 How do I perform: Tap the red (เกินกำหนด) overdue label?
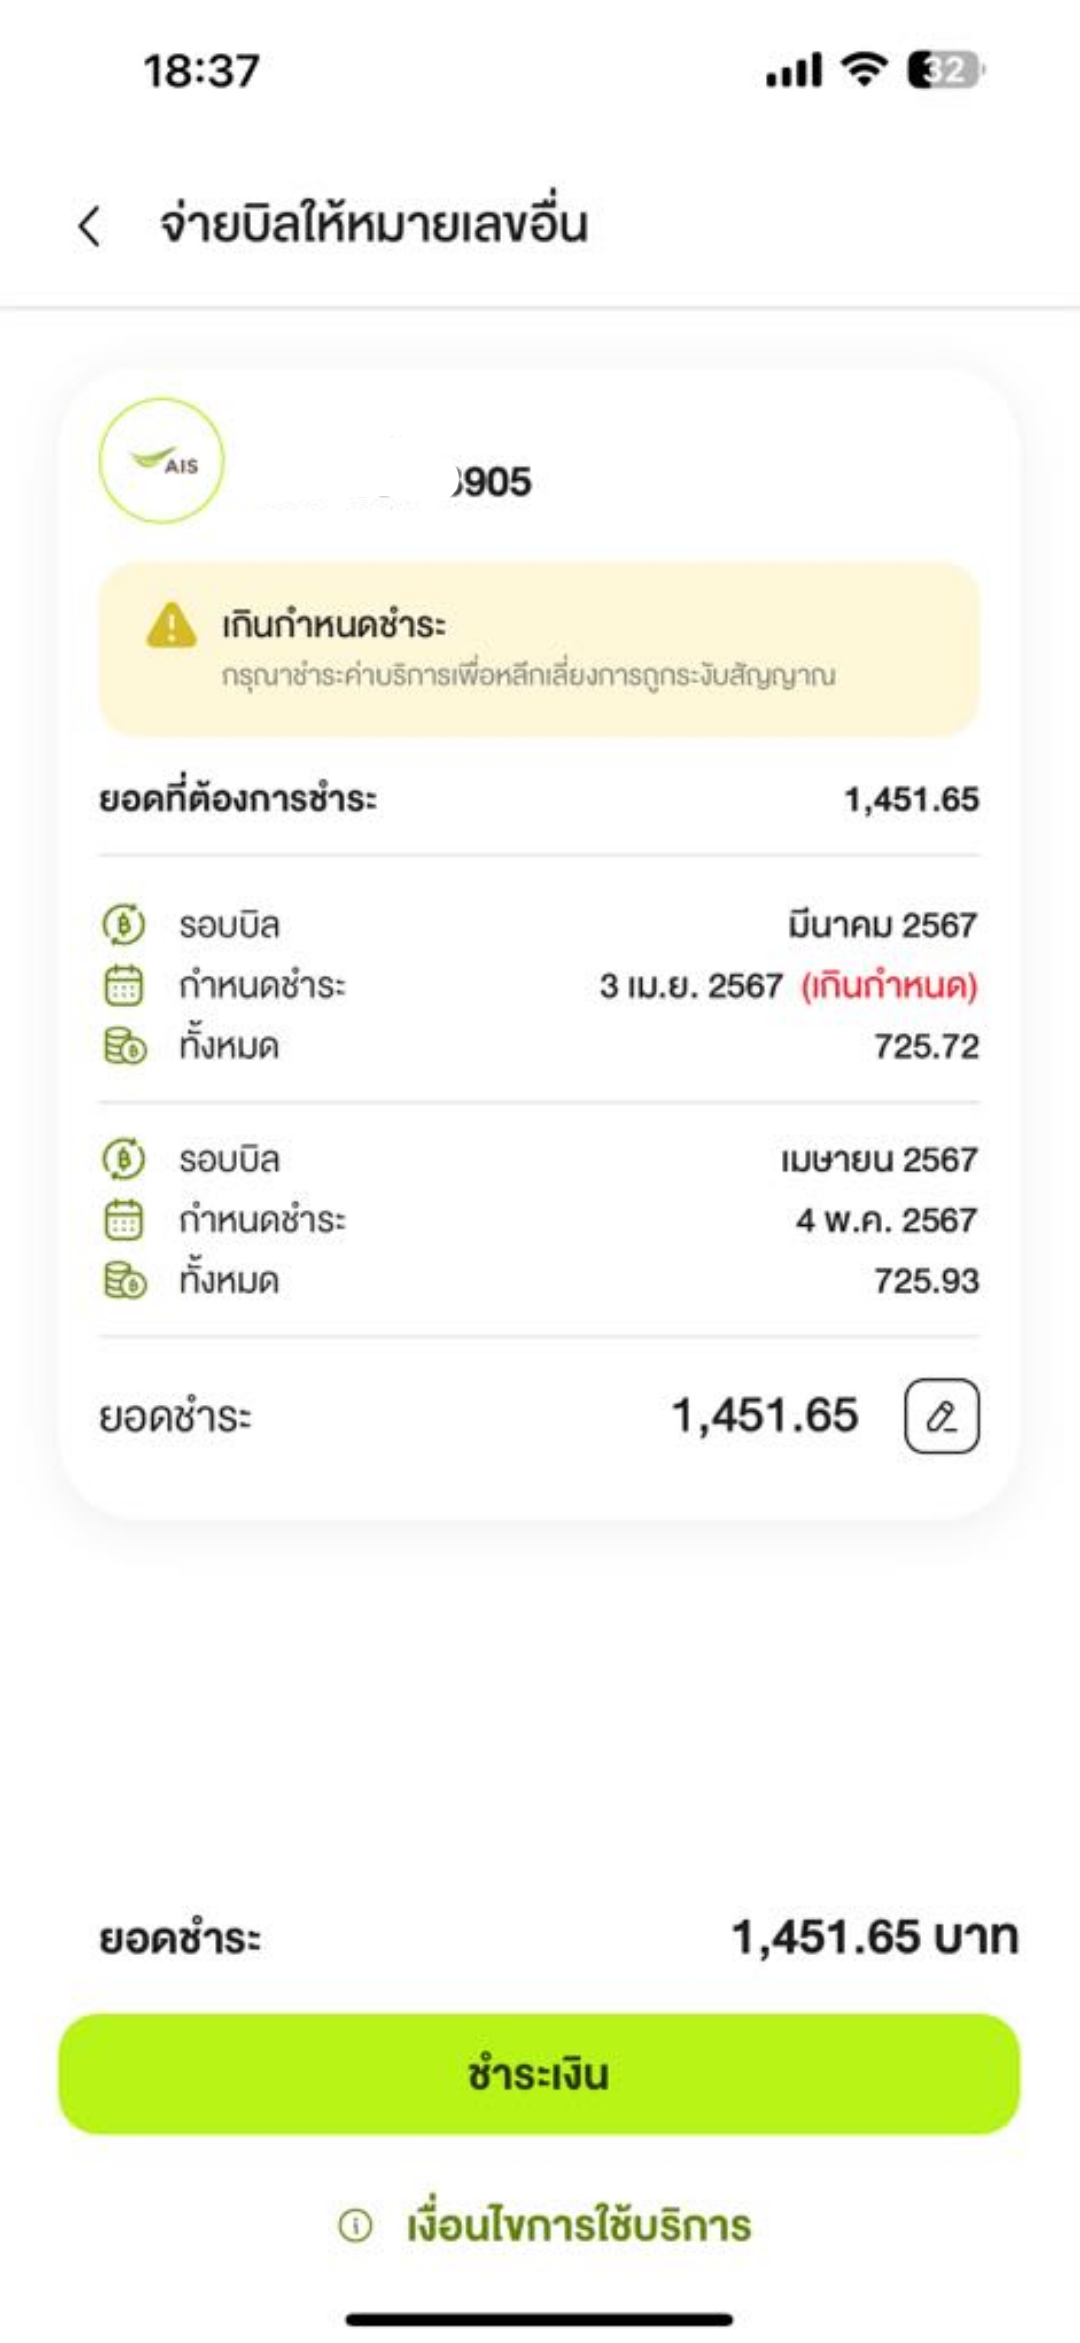pyautogui.click(x=889, y=986)
